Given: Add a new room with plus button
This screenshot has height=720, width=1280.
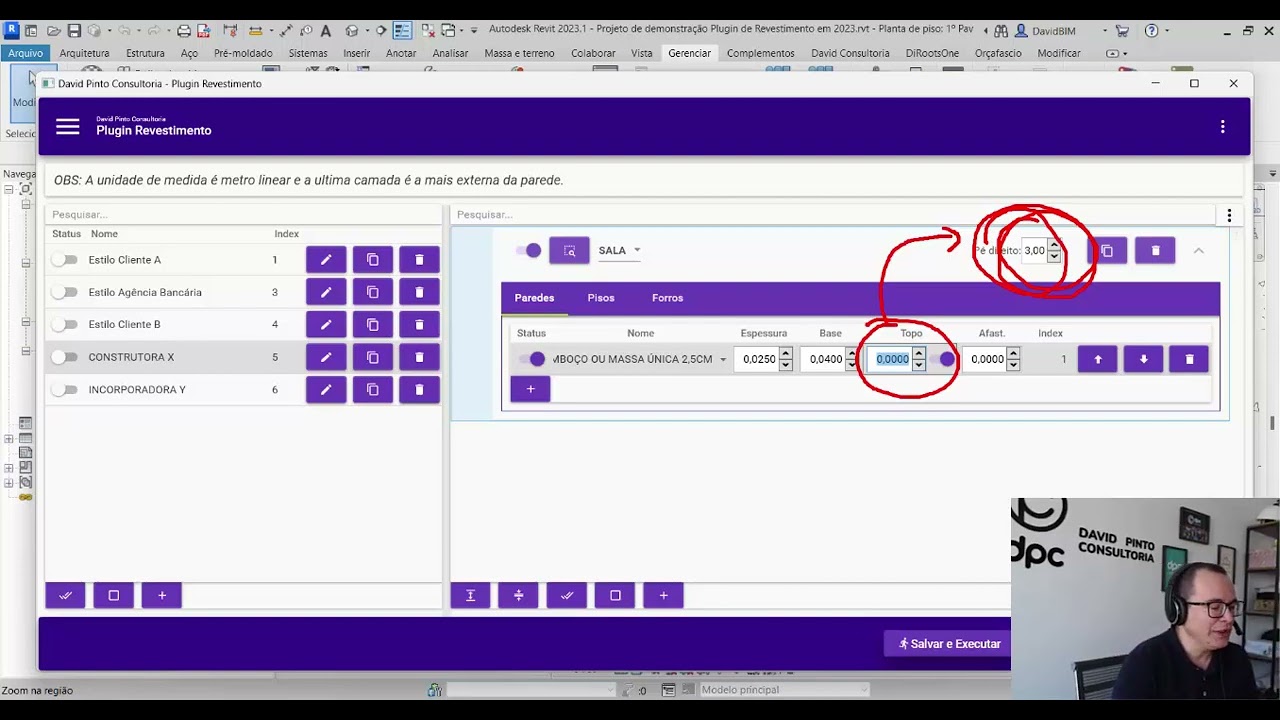Looking at the screenshot, I should click(663, 595).
